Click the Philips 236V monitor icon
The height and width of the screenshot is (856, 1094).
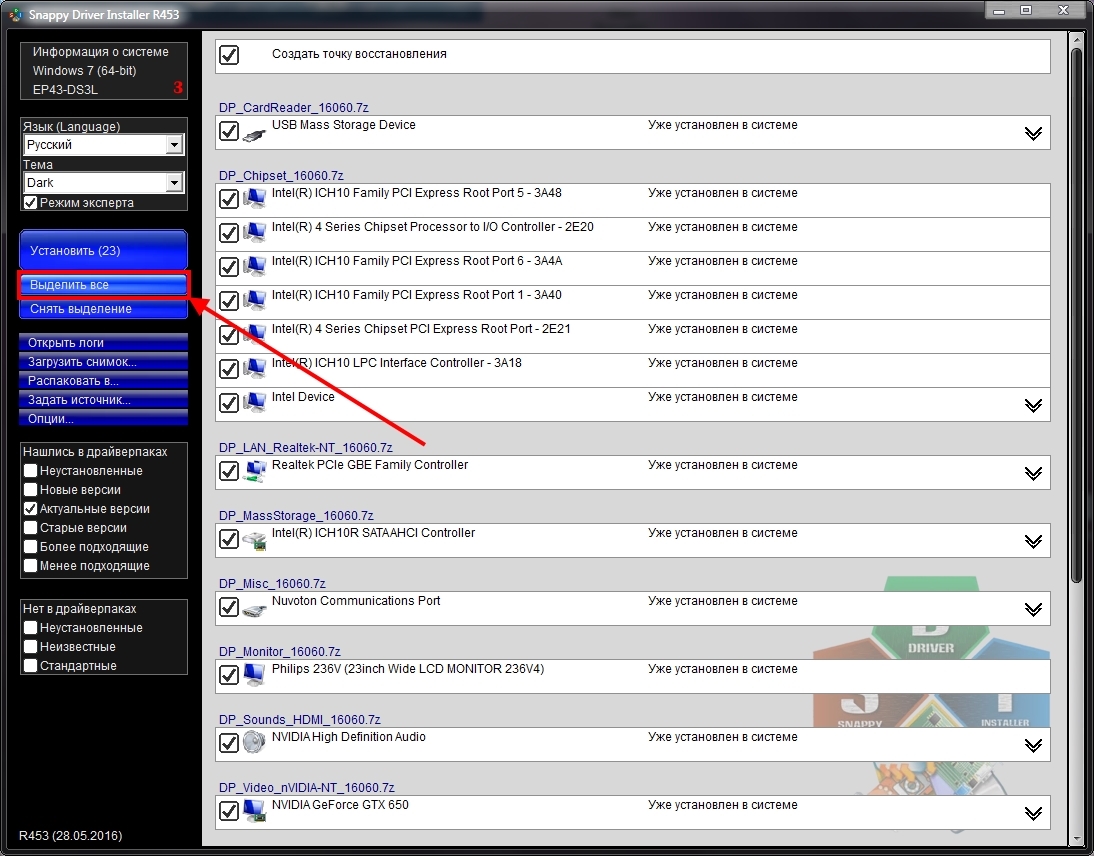tap(255, 675)
